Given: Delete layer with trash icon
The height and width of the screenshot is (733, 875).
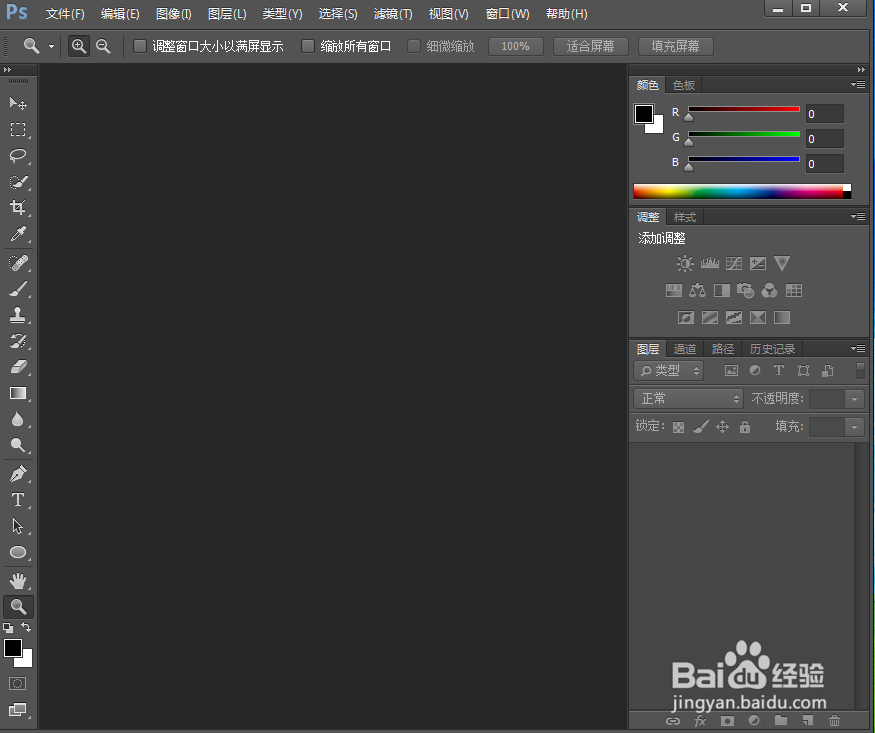Looking at the screenshot, I should pyautogui.click(x=834, y=720).
